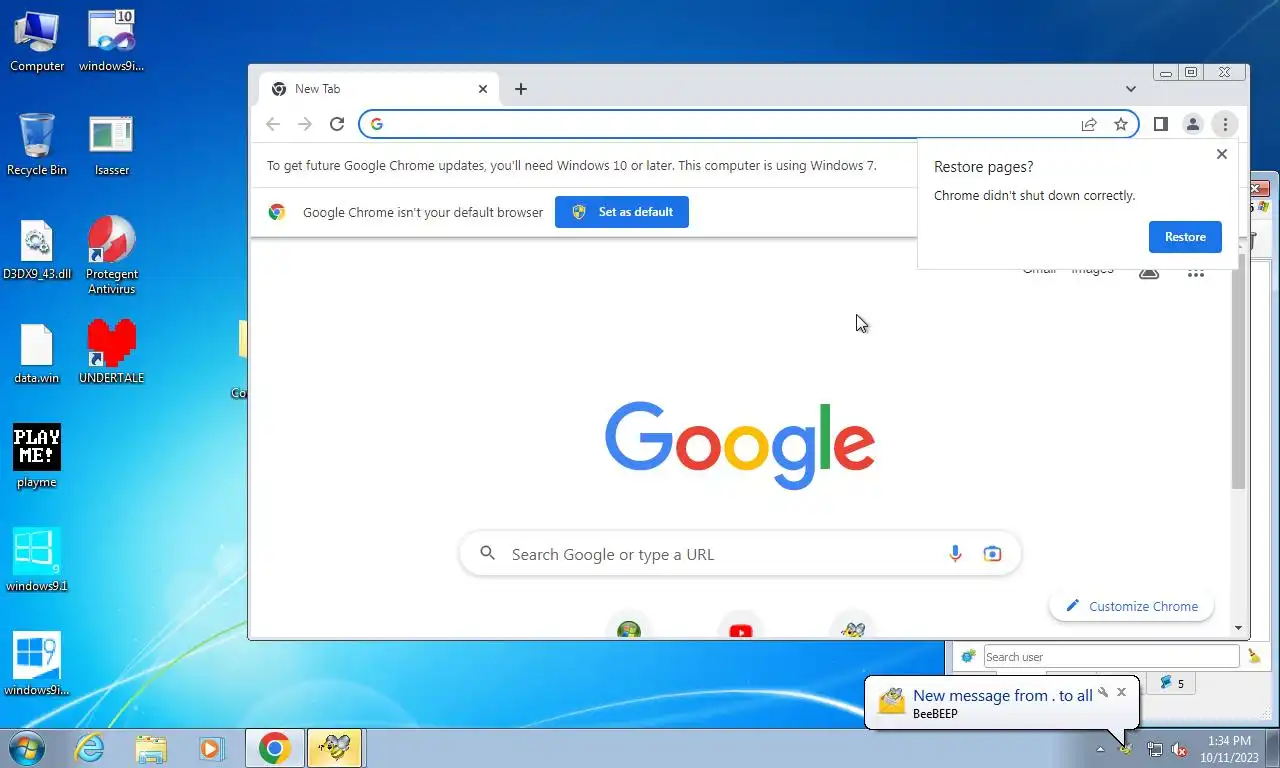Select the UNDERTALE heart shortcut
The width and height of the screenshot is (1280, 768).
click(x=111, y=351)
